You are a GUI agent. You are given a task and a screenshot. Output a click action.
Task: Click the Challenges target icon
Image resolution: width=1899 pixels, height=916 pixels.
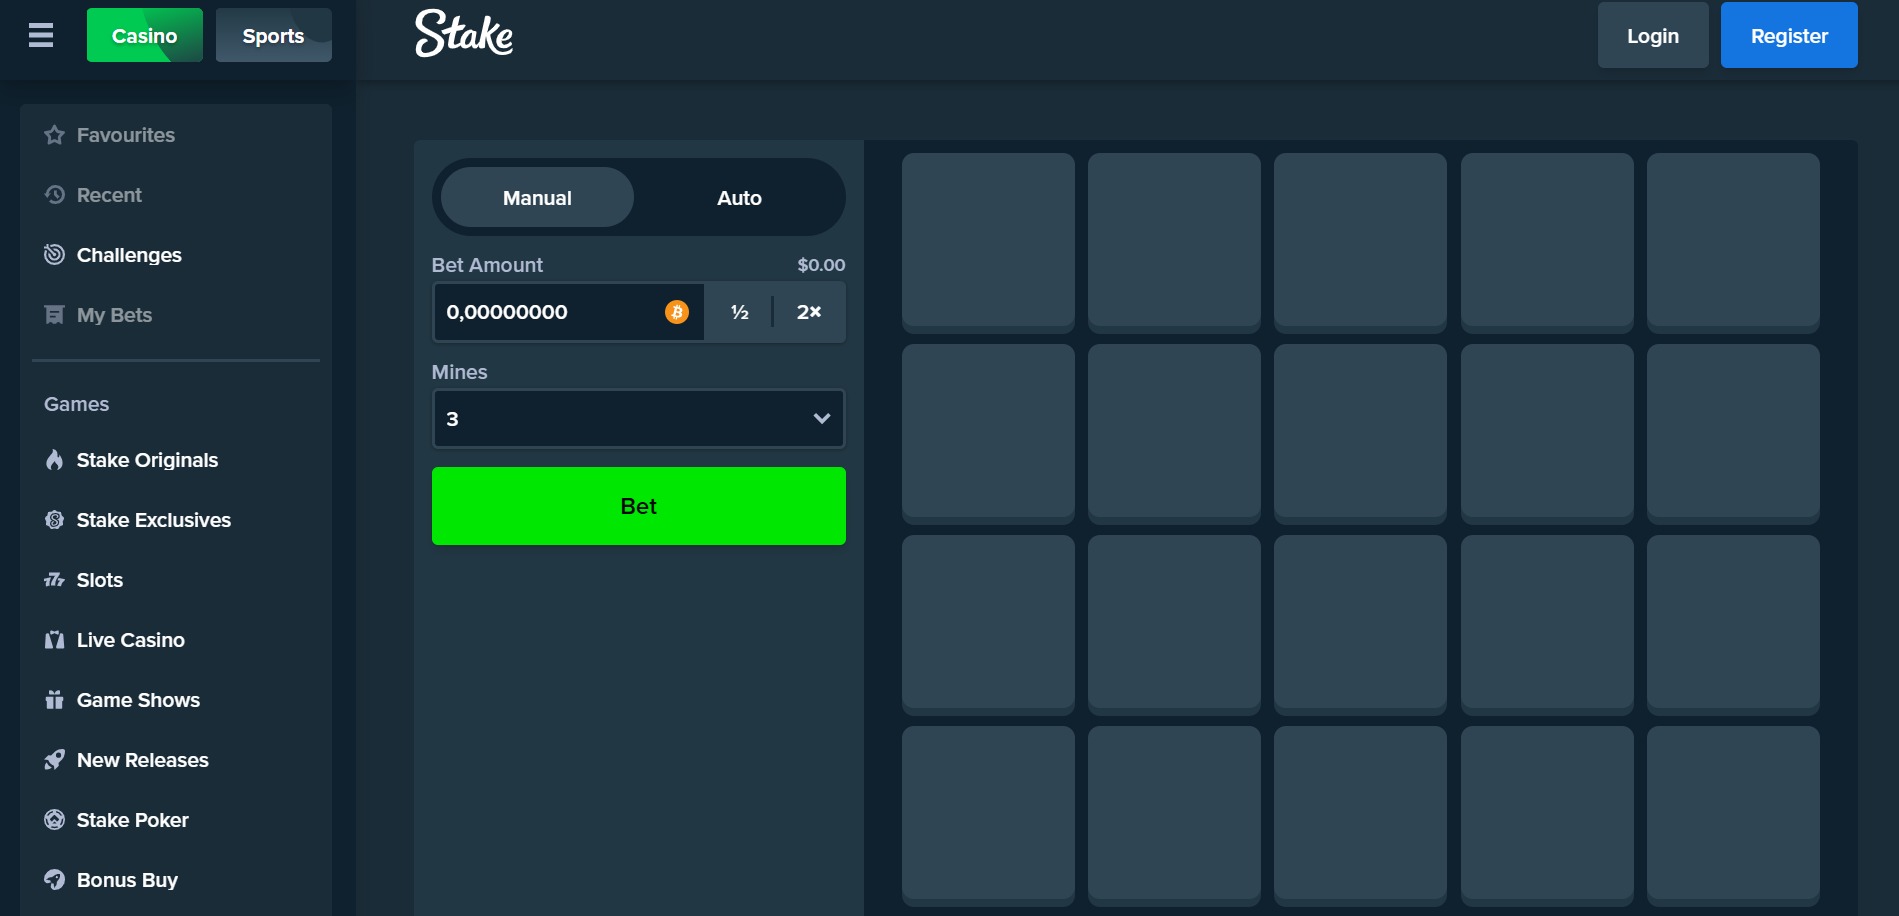tap(54, 255)
